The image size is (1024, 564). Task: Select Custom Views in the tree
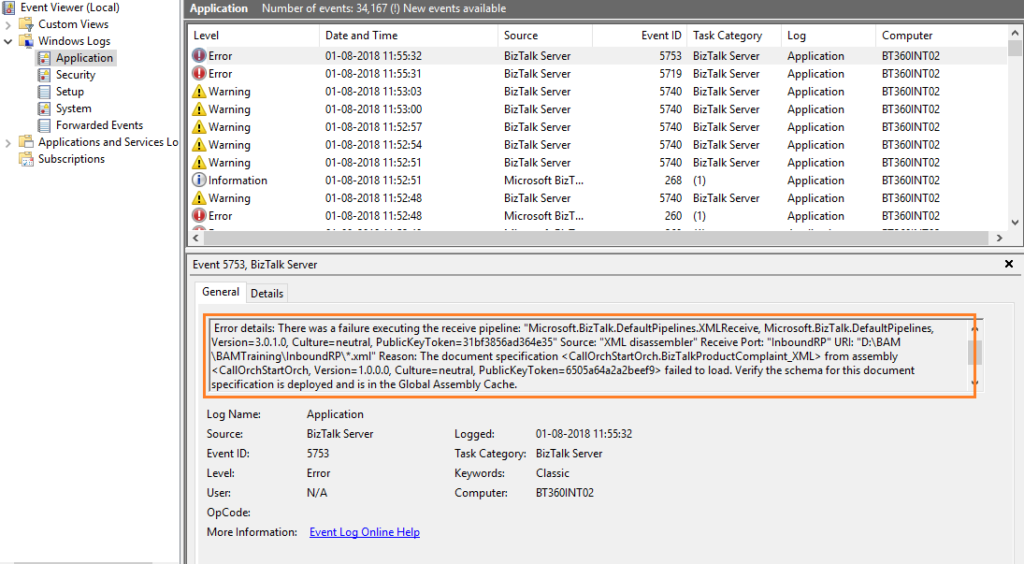coord(73,24)
